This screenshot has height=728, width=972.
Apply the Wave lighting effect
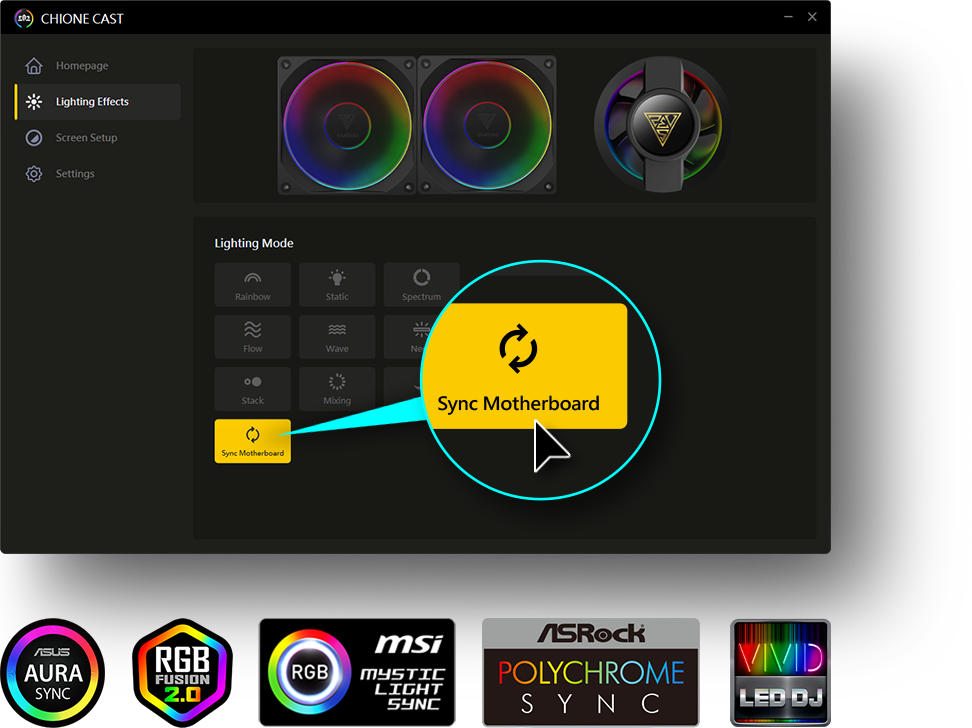[337, 336]
